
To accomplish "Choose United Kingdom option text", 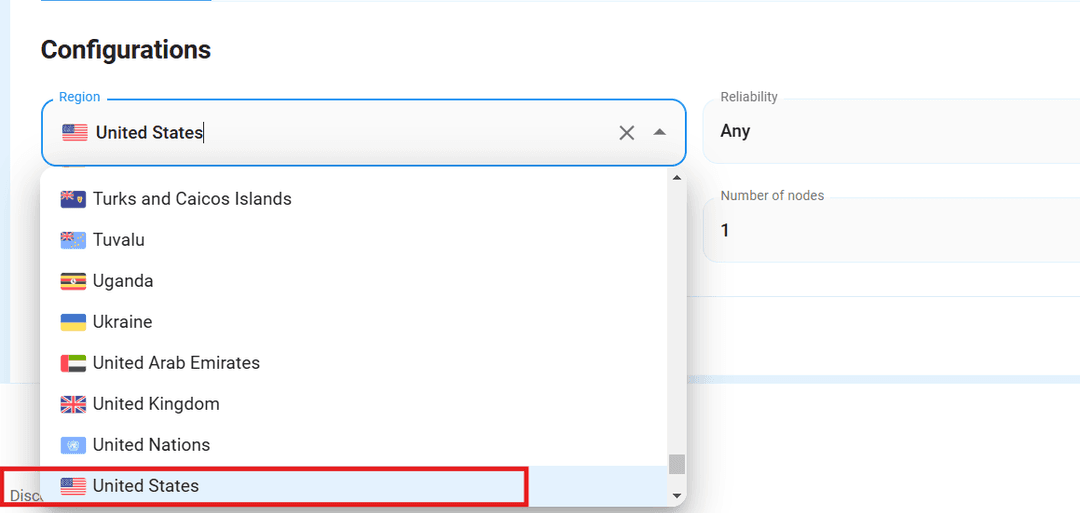I will [x=156, y=404].
